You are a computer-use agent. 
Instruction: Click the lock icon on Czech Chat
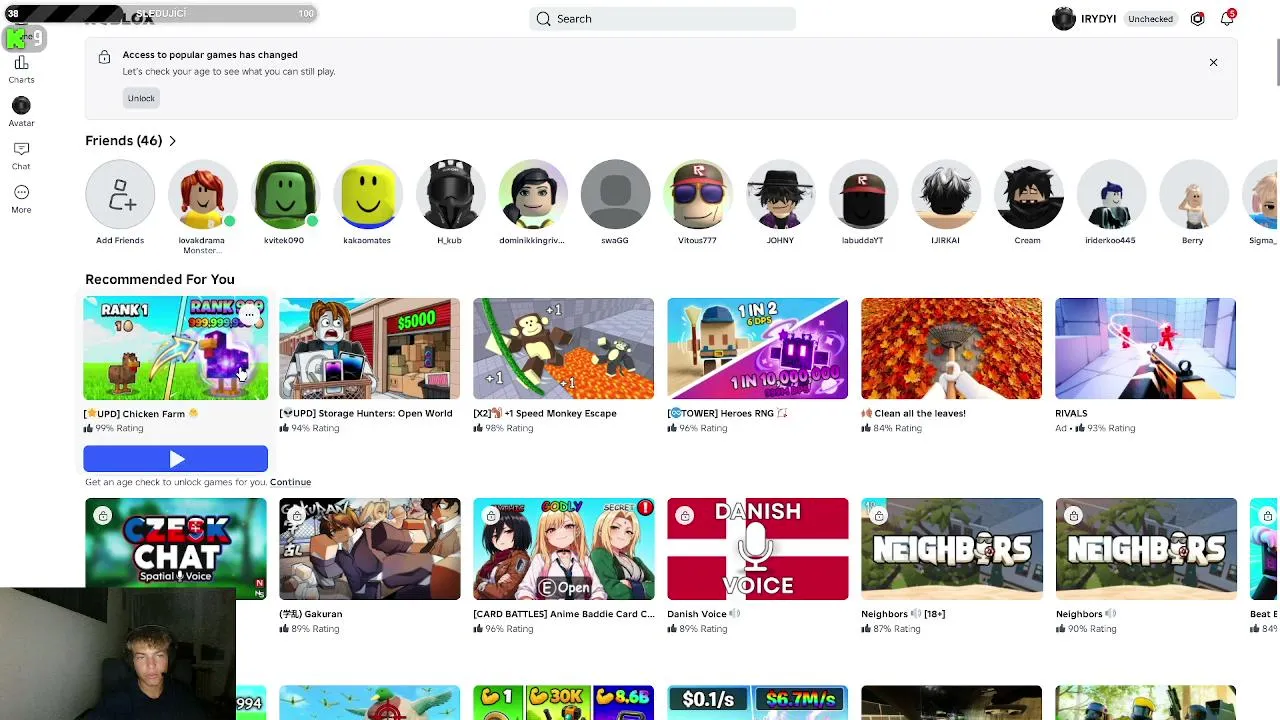[x=103, y=516]
